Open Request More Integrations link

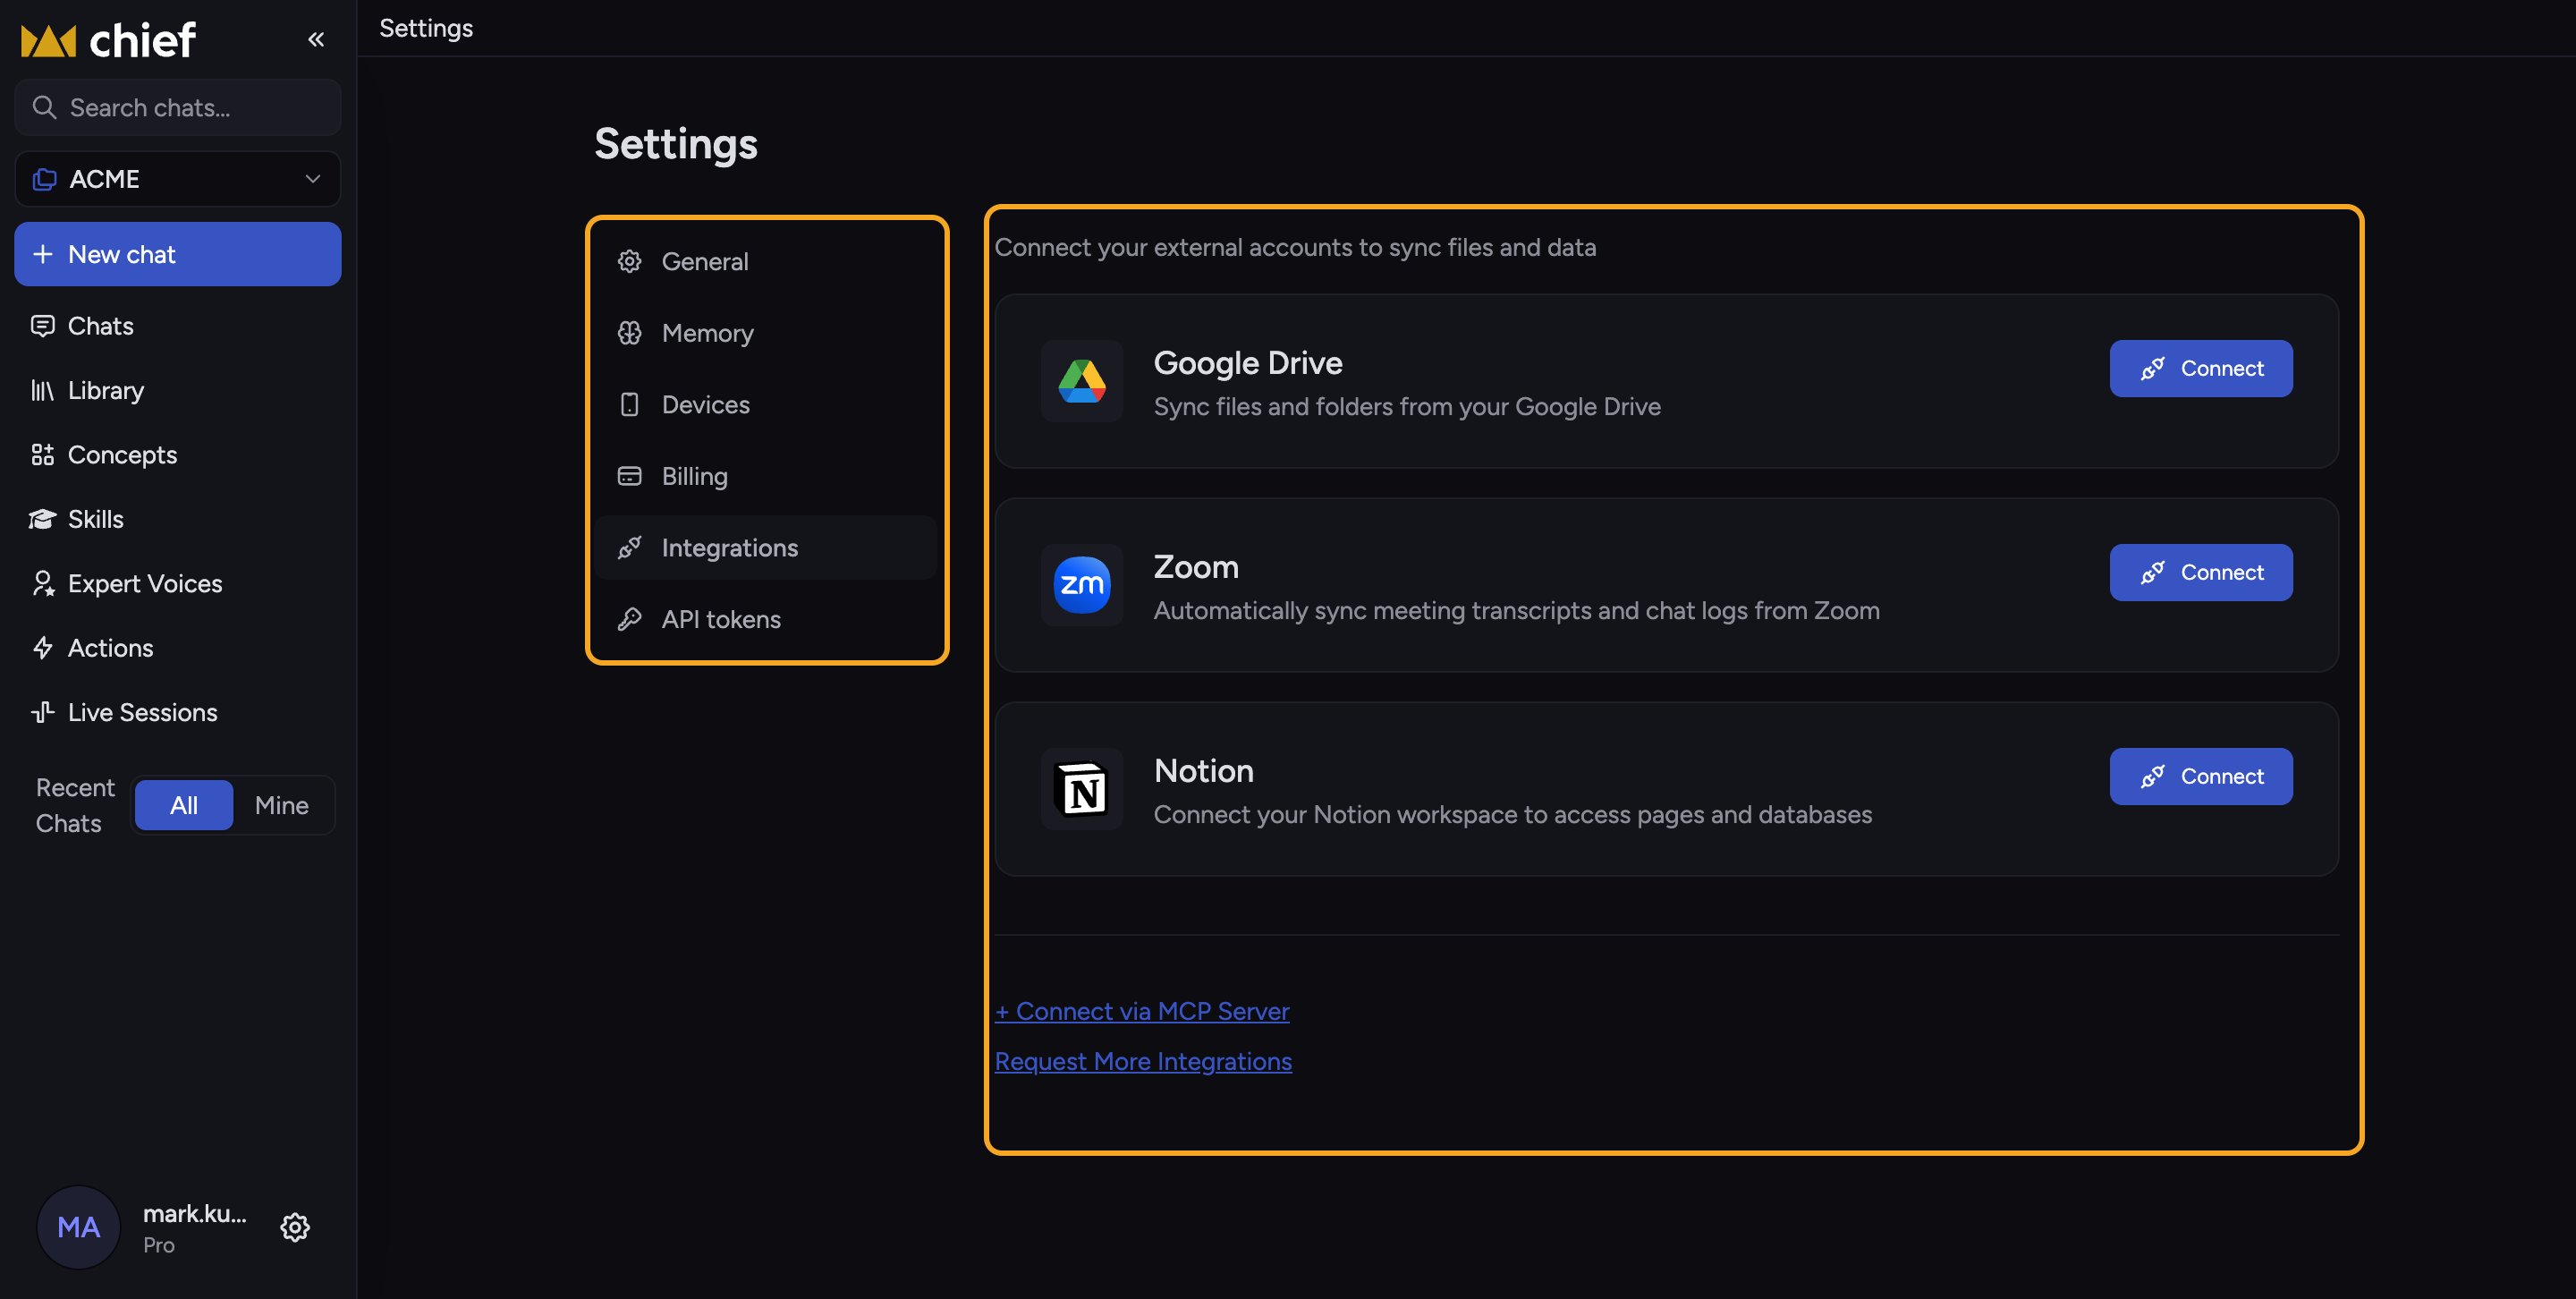[1143, 1061]
